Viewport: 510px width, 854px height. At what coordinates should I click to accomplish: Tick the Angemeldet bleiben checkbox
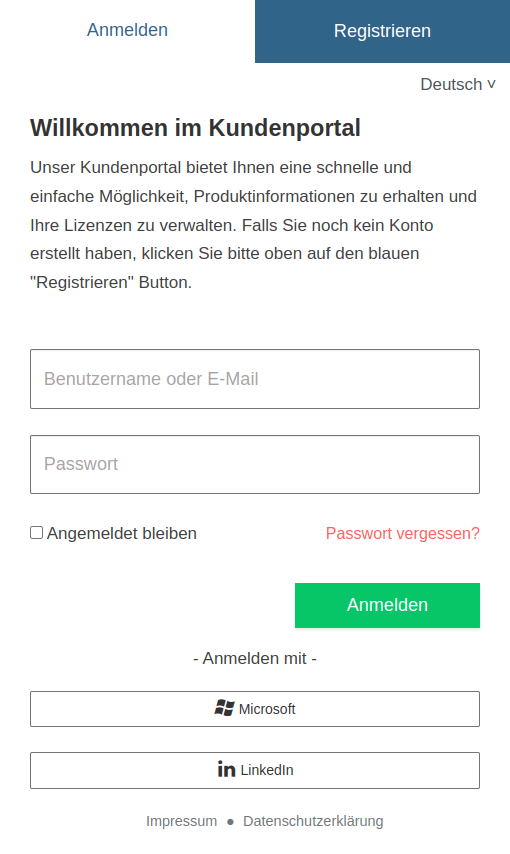click(37, 533)
